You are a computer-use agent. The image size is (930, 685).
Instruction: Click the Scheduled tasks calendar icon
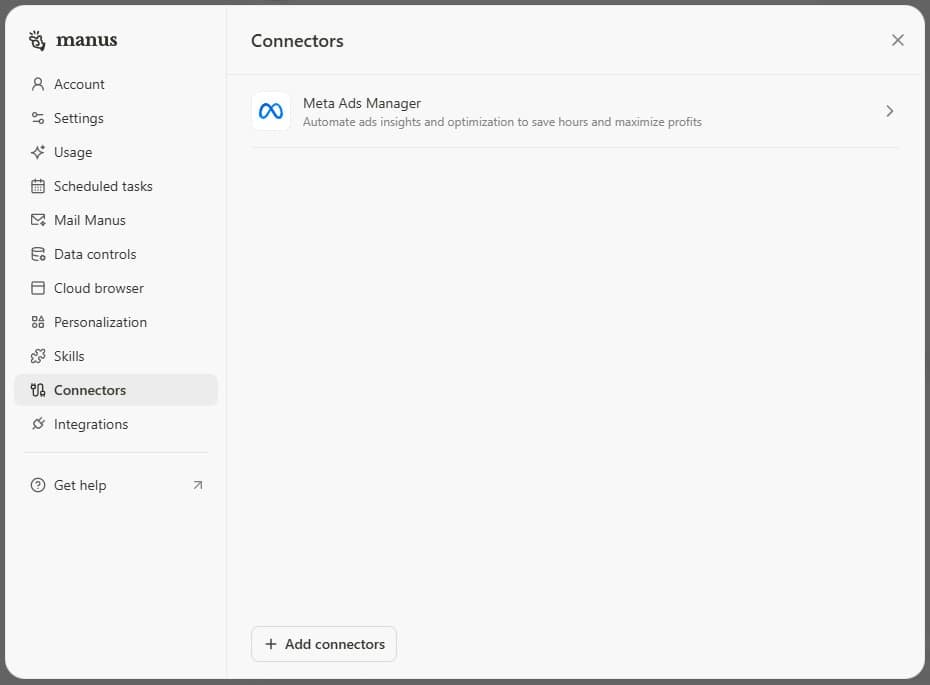pyautogui.click(x=38, y=186)
